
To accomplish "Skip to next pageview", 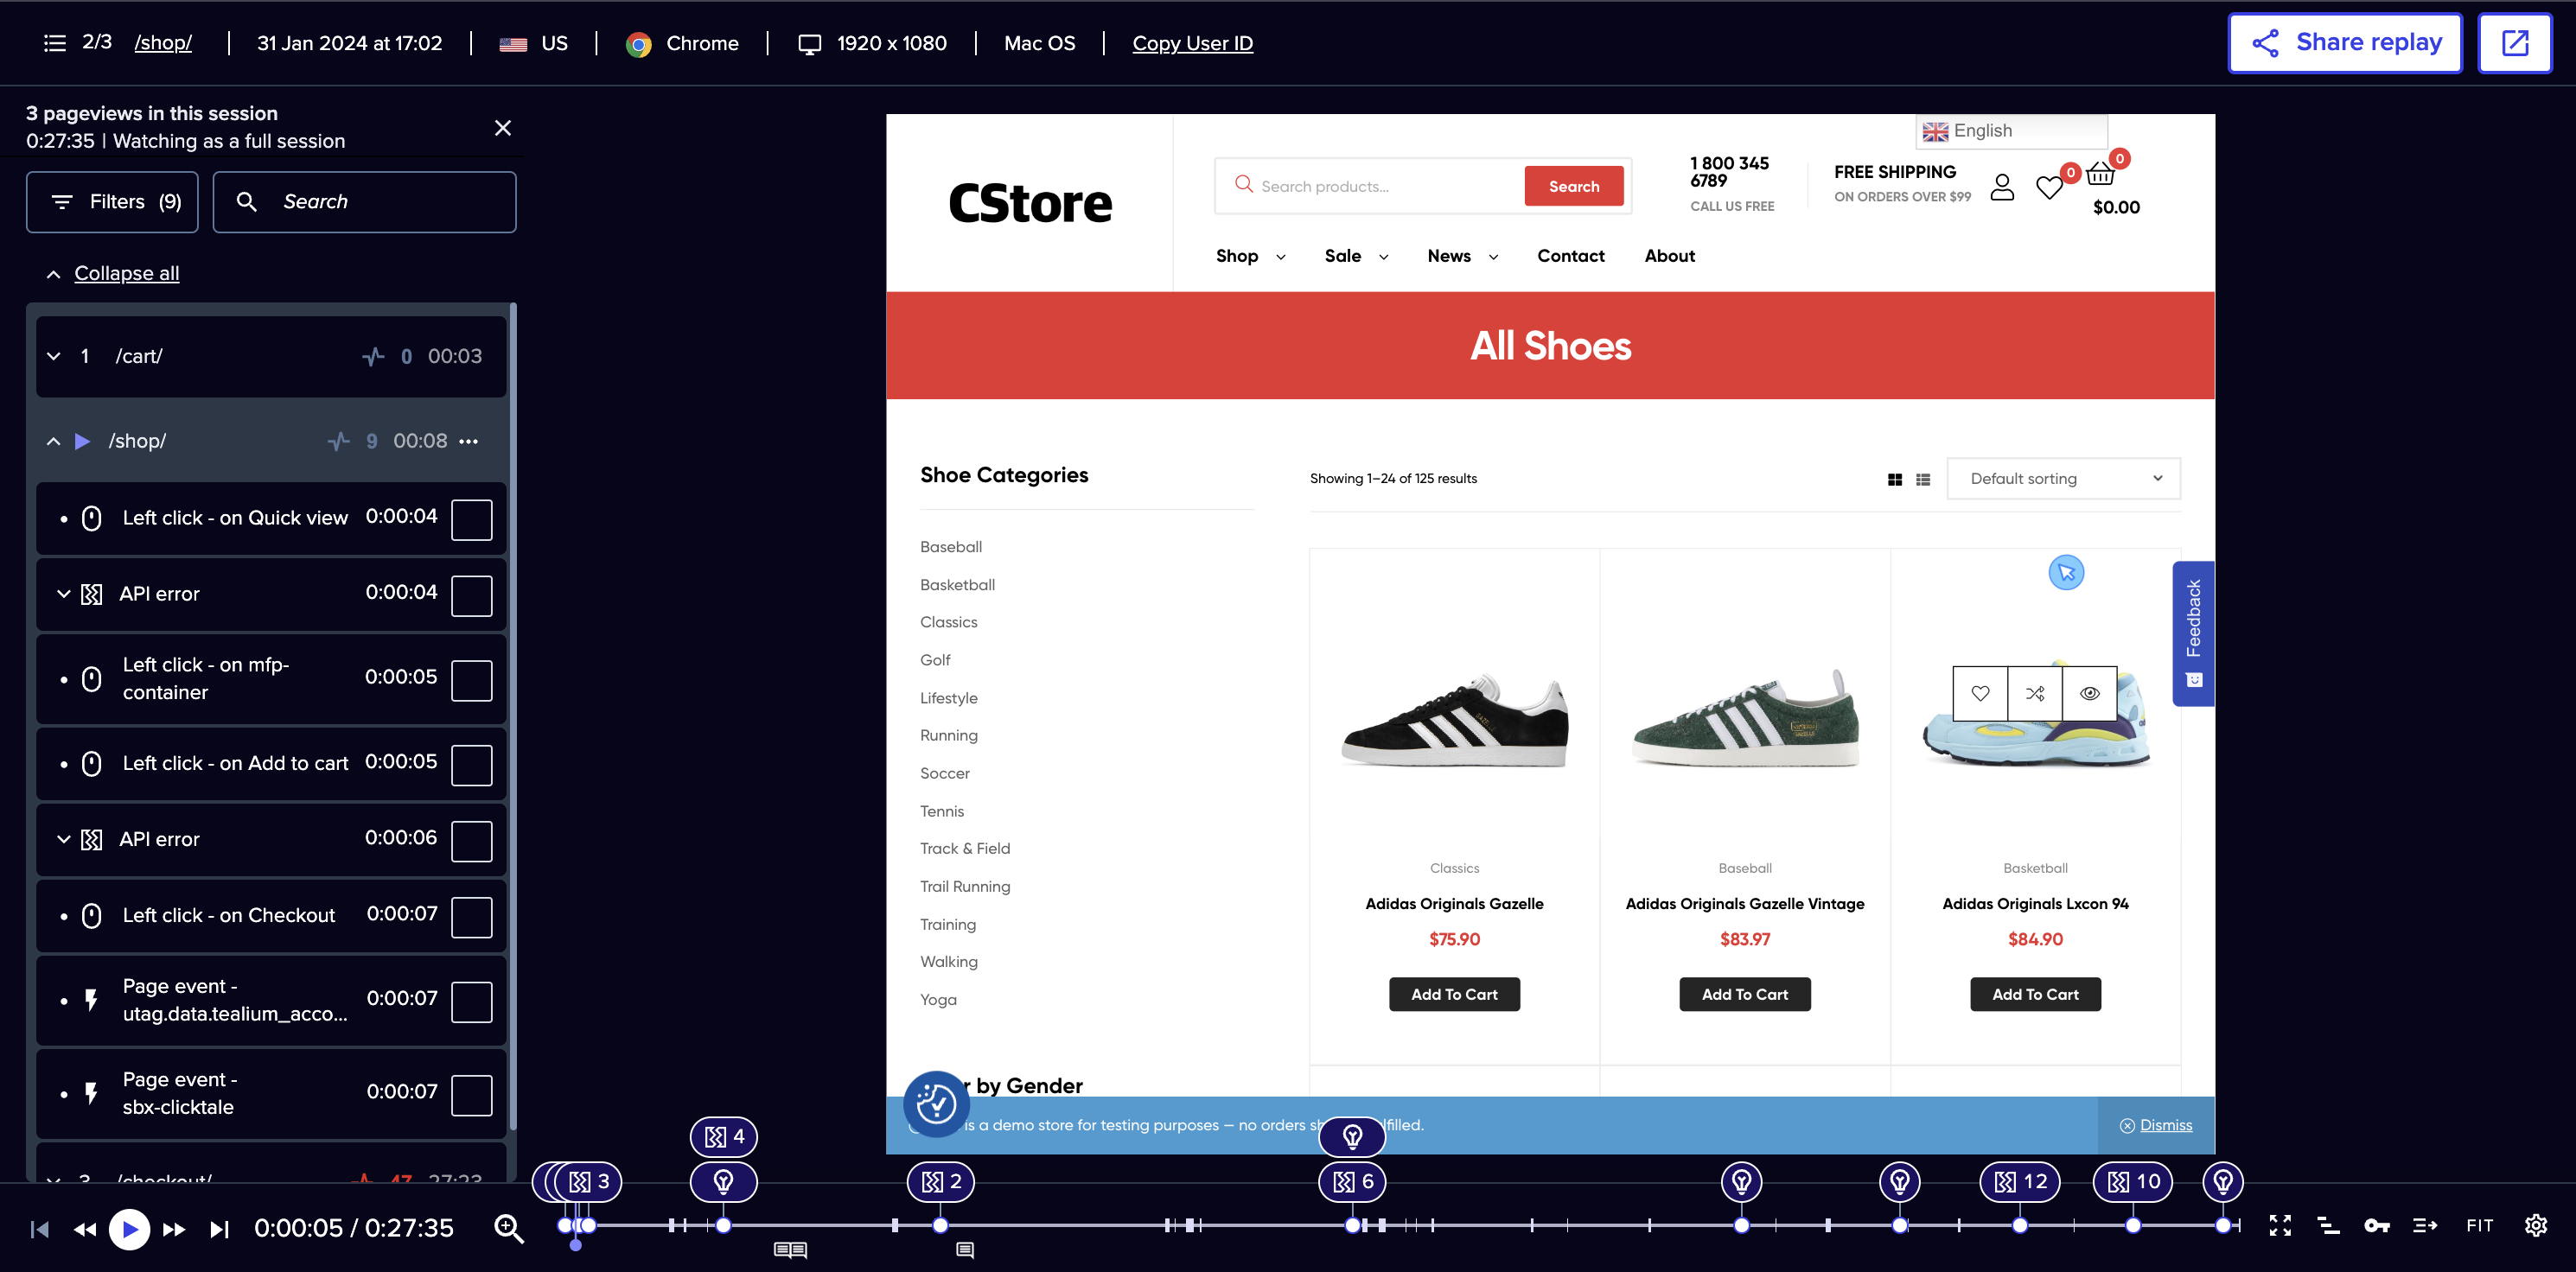I will [219, 1229].
